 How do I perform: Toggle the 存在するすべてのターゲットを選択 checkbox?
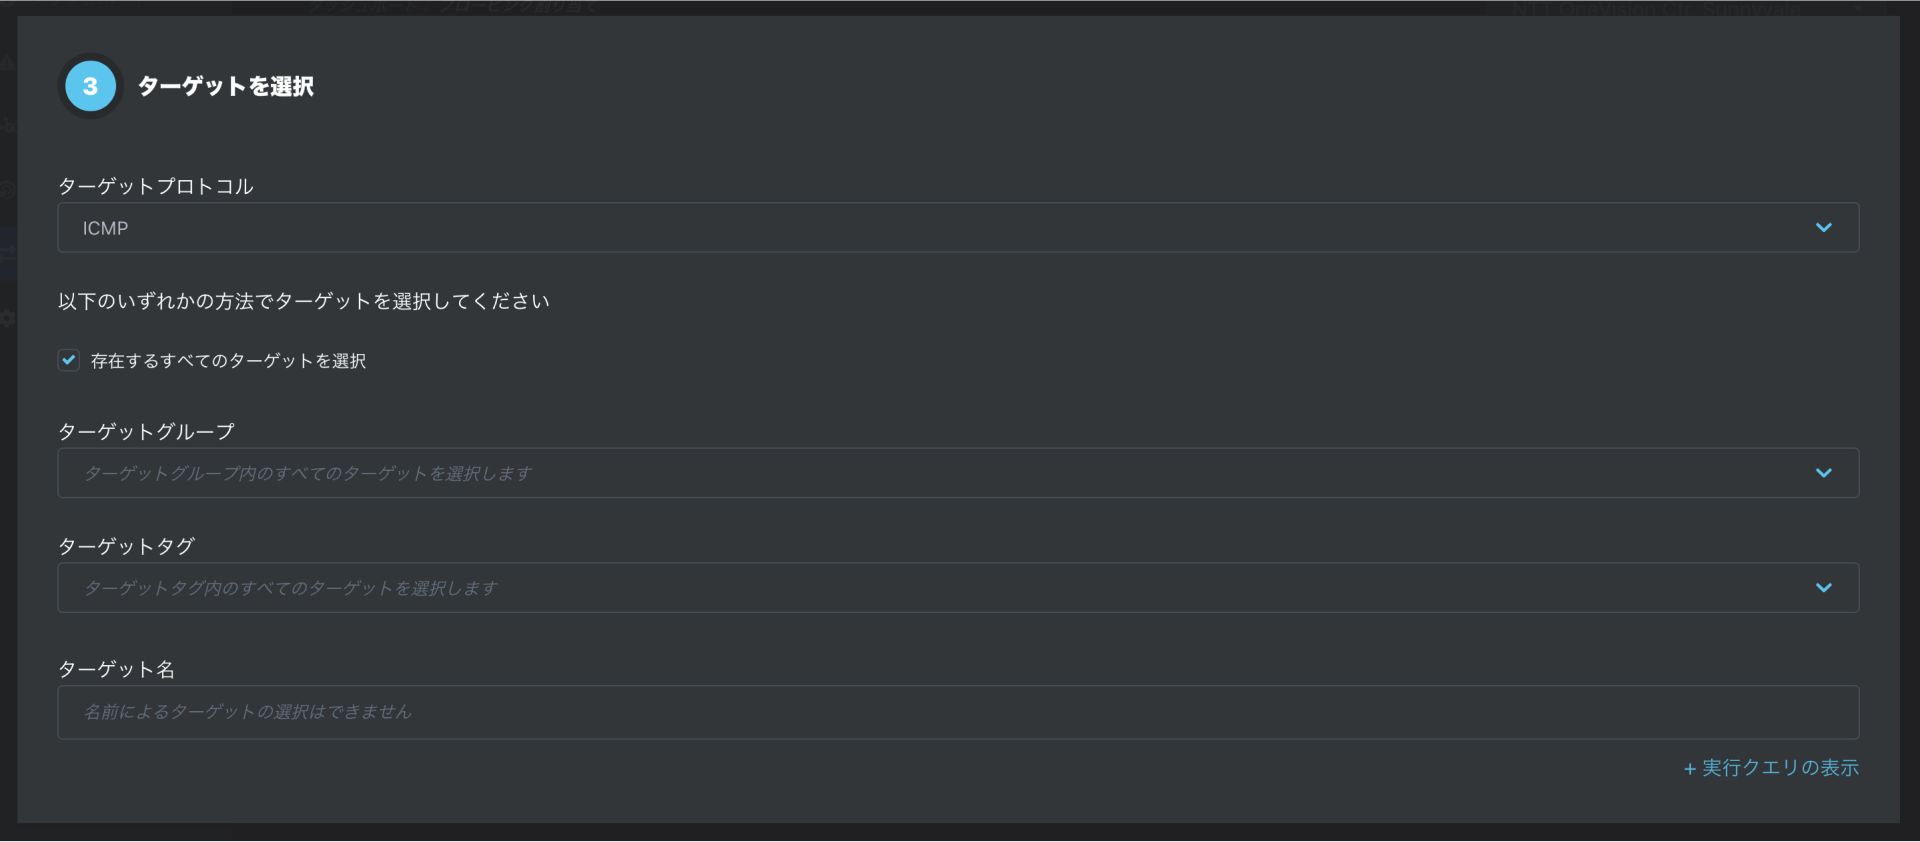click(69, 360)
